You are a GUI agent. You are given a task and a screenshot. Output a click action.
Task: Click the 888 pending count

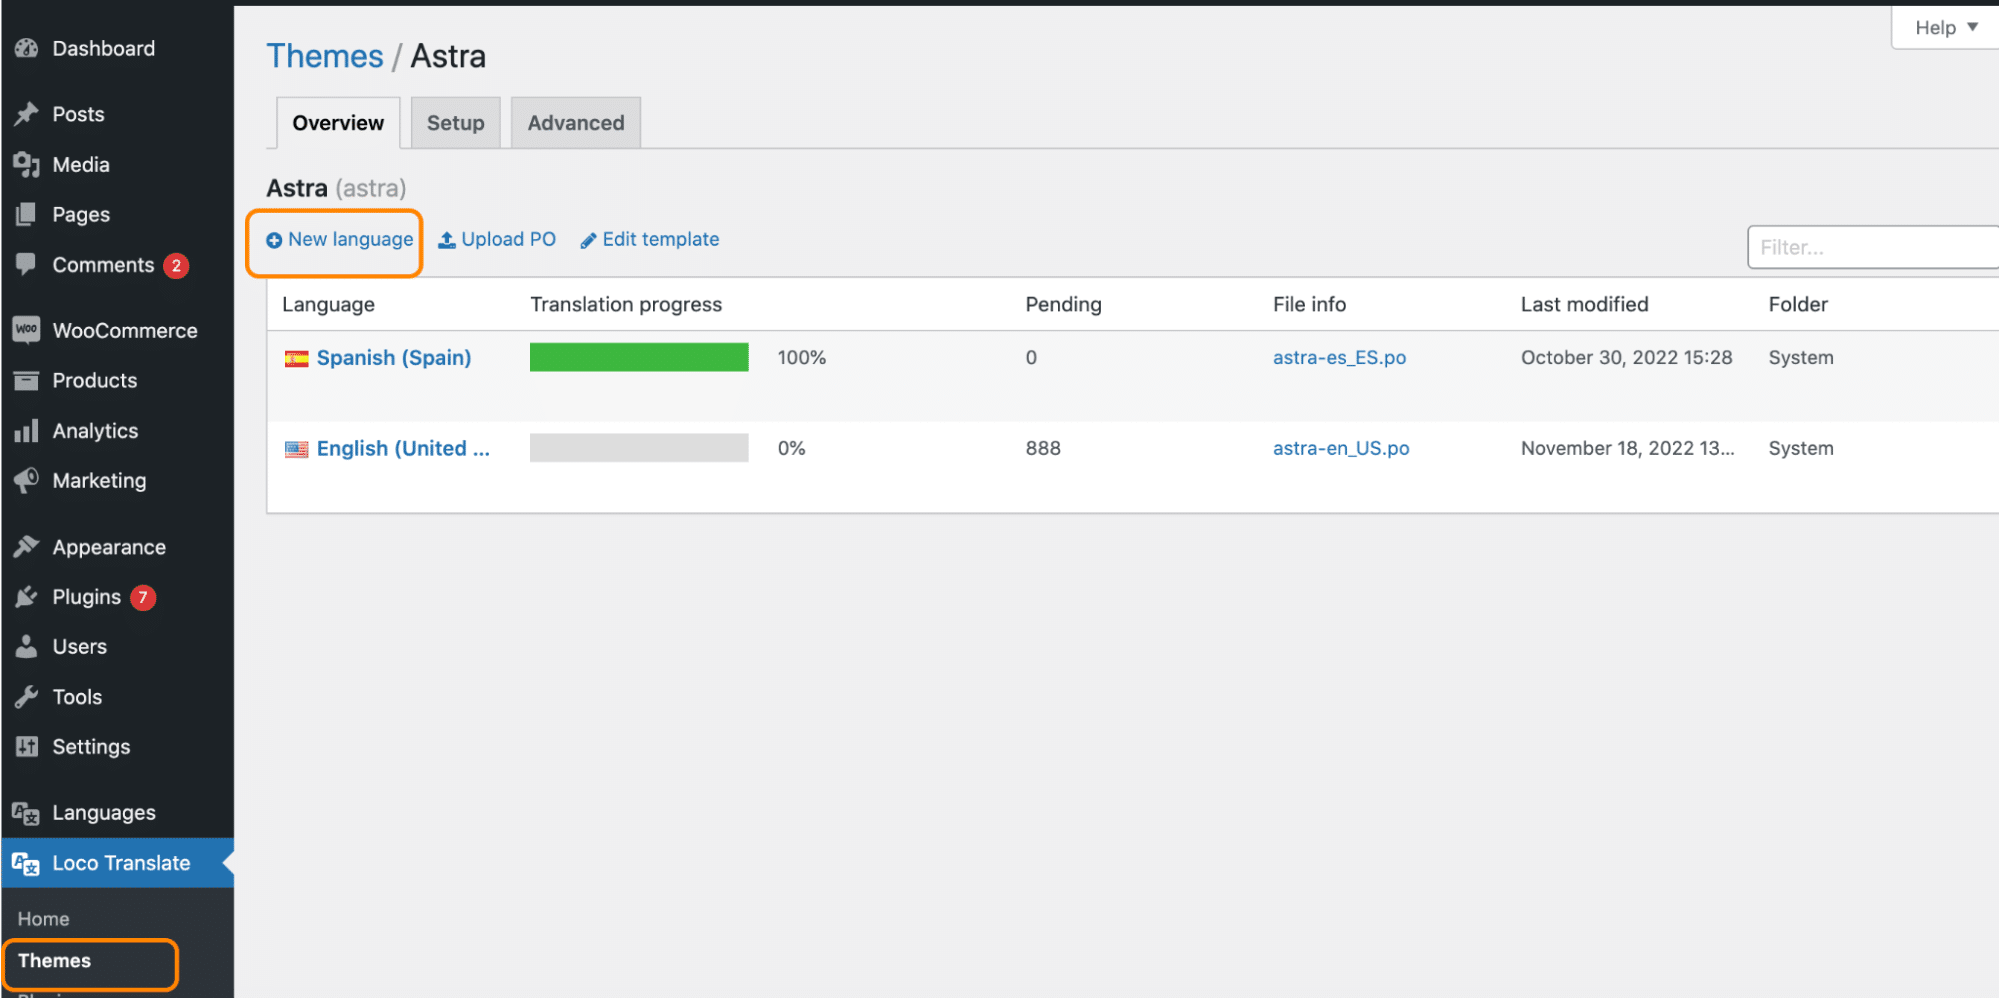[x=1043, y=449]
